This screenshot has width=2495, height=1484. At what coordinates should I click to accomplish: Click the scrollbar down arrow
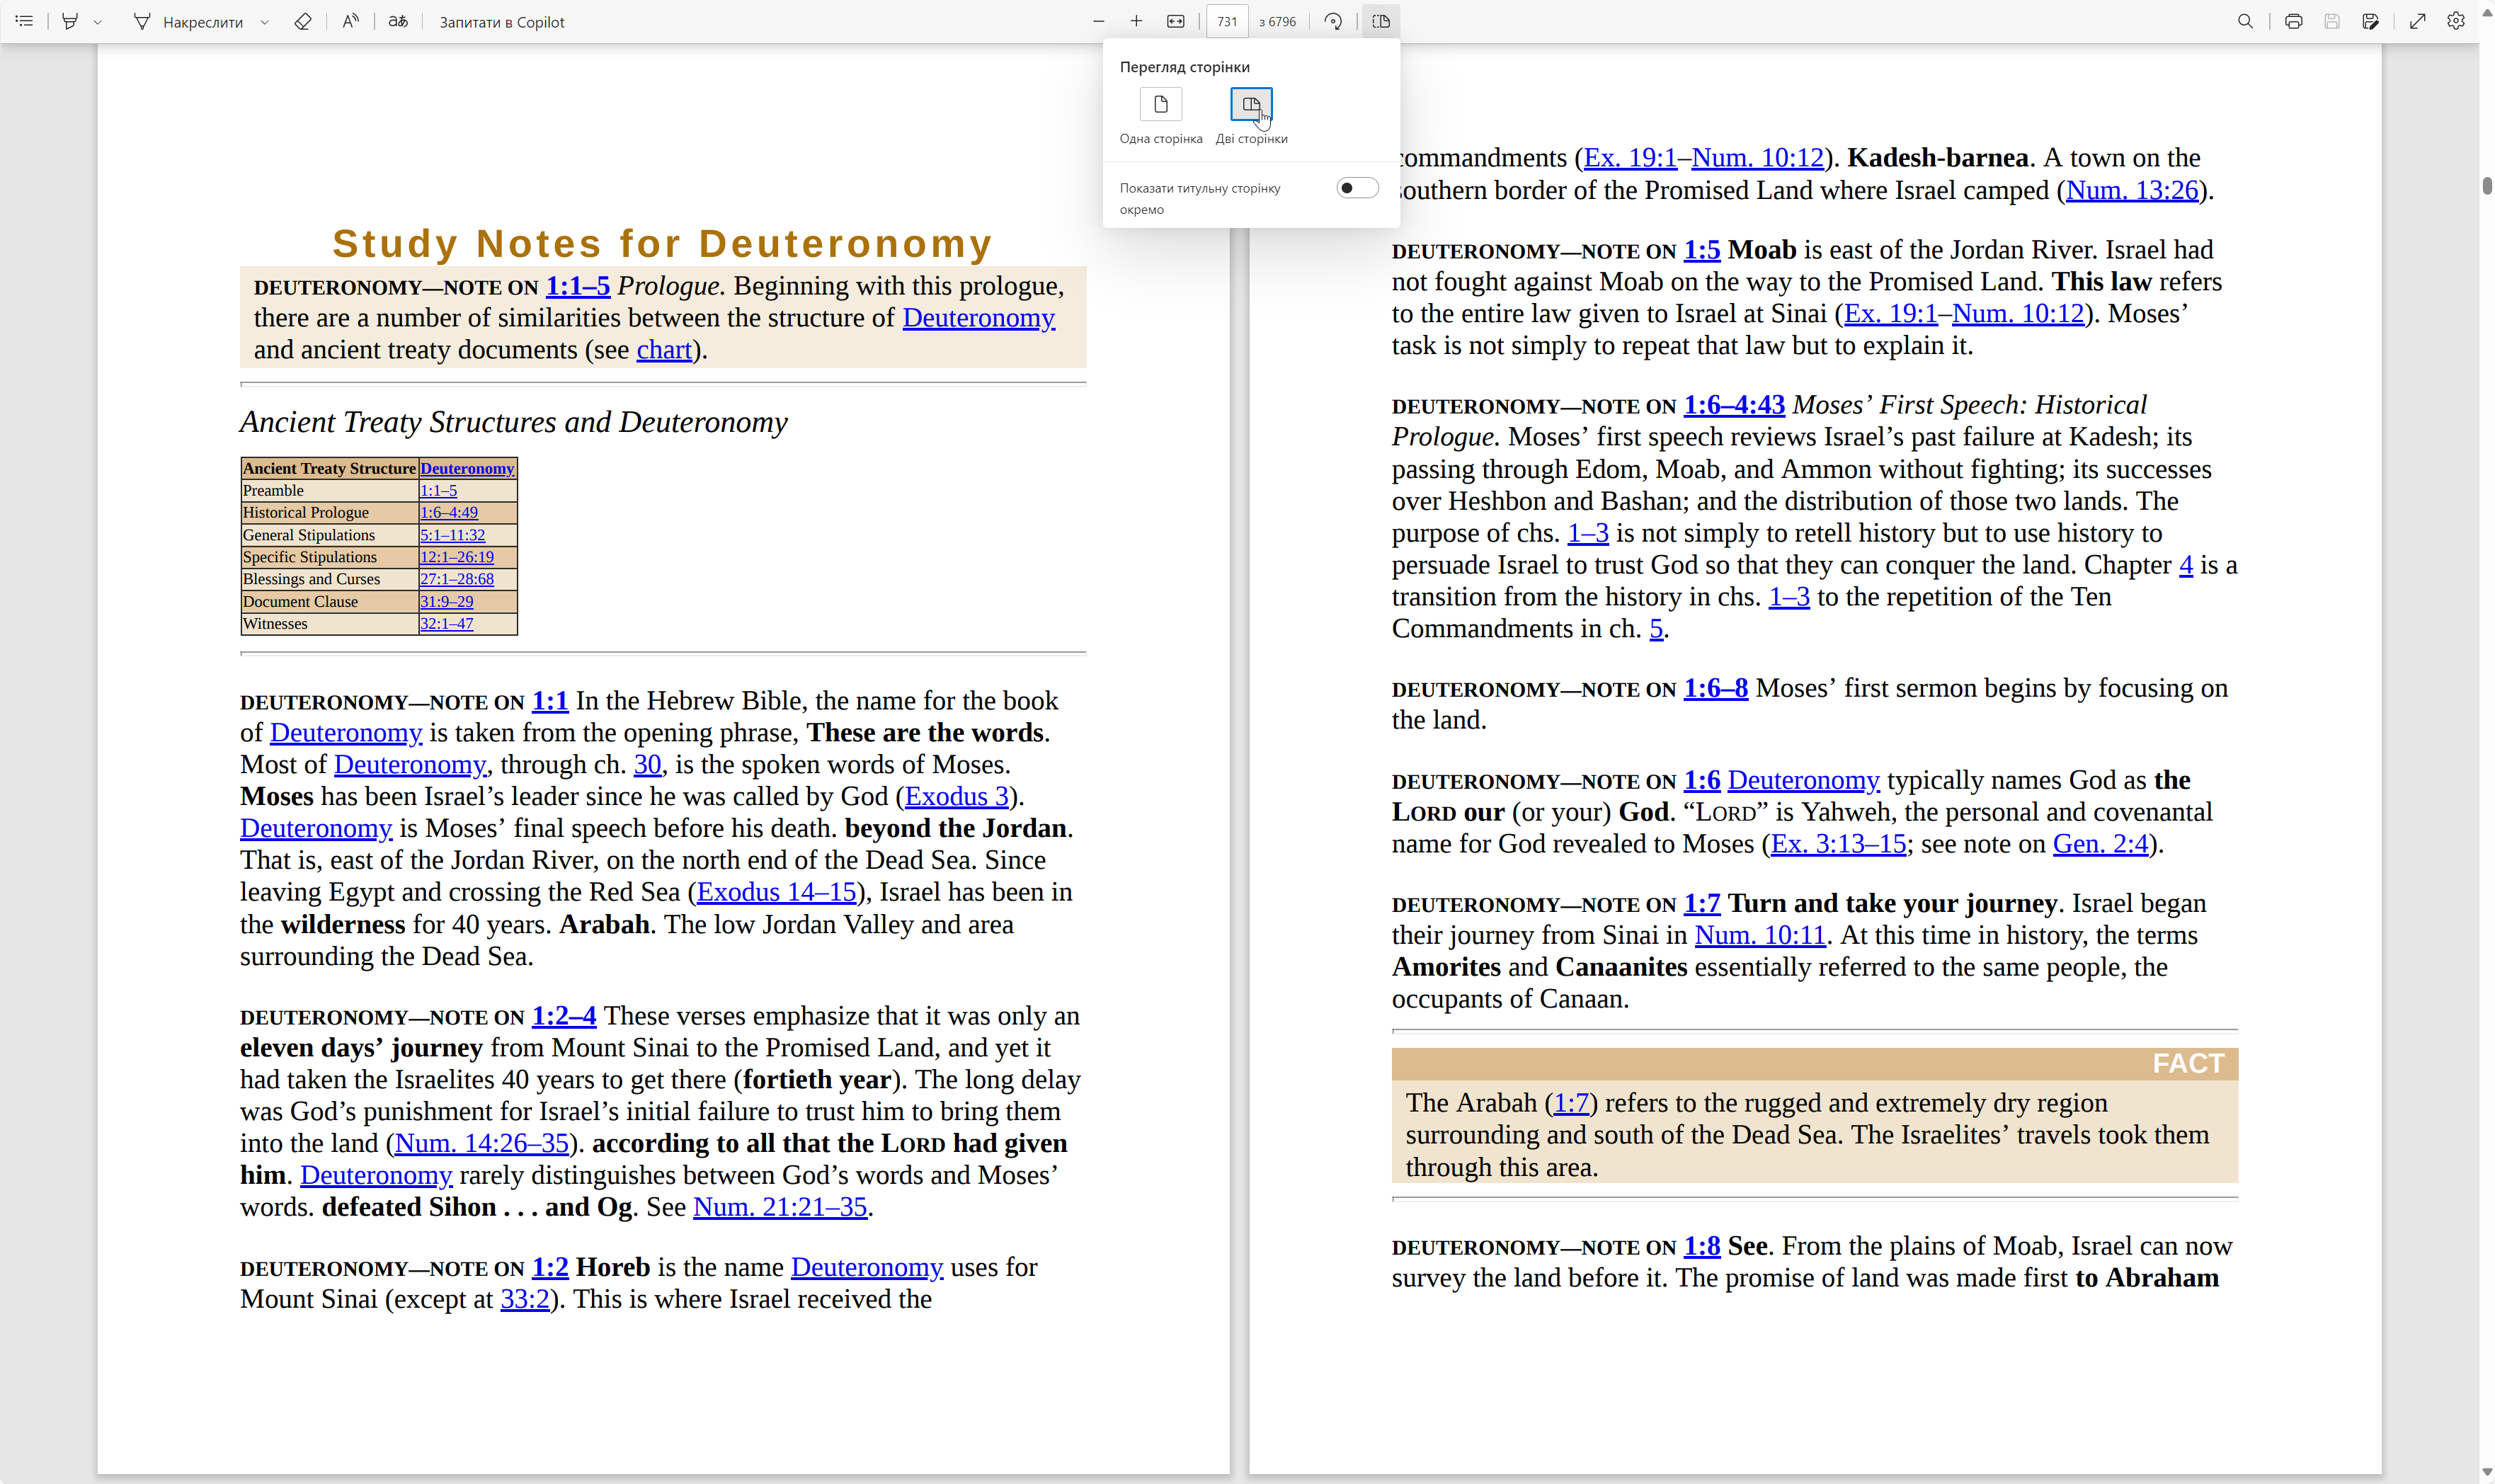coord(2486,1473)
